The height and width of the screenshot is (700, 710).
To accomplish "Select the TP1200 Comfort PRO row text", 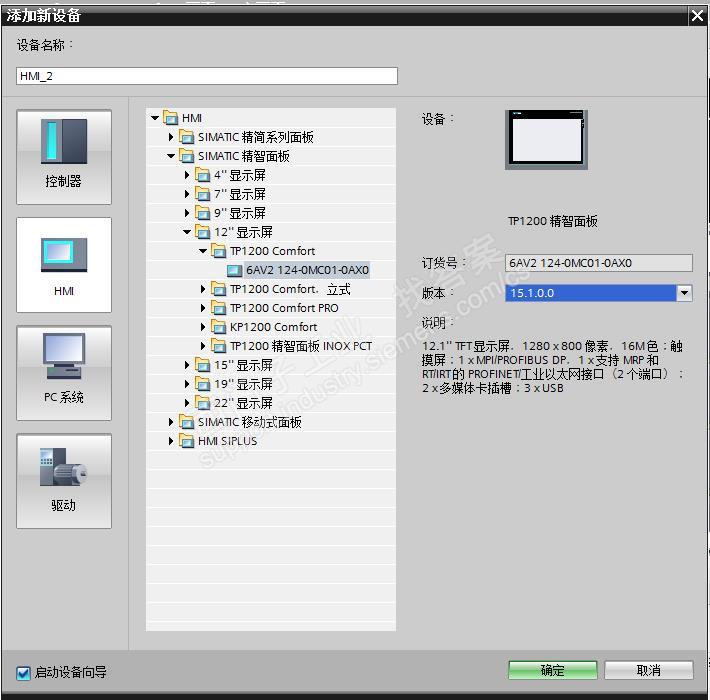I will 284,308.
